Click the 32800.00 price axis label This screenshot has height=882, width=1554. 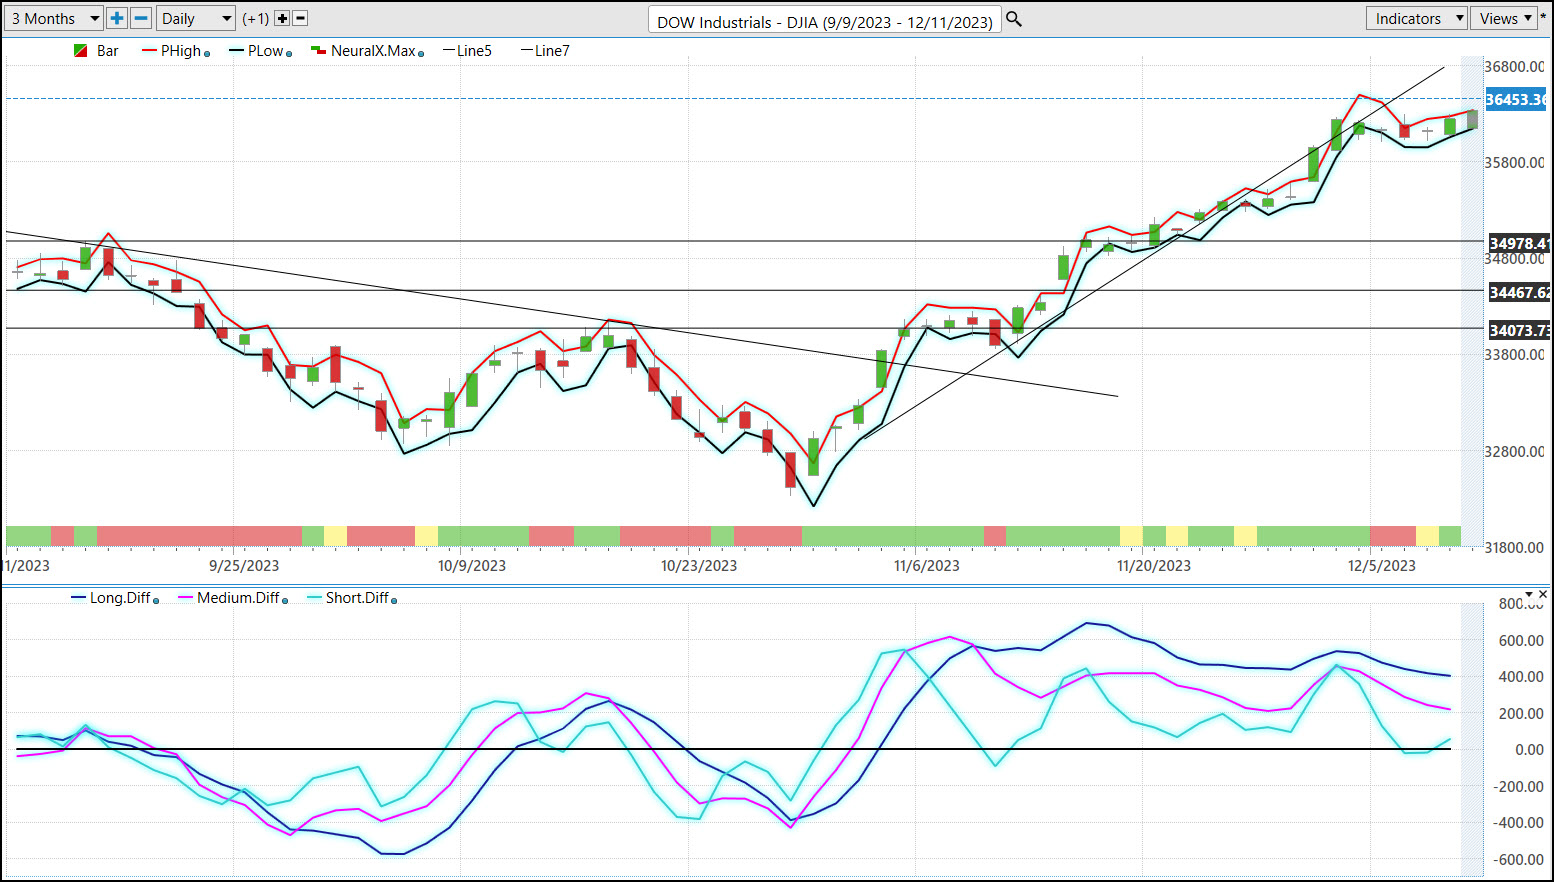[1514, 452]
